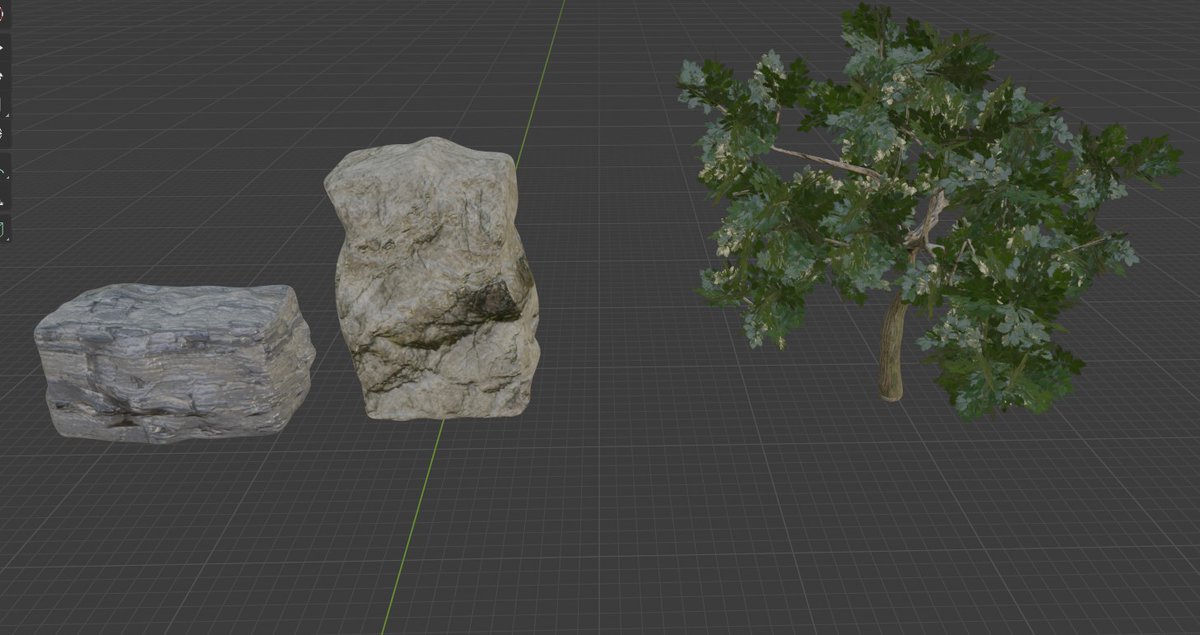
Task: Choose the green Add Cube tool
Action: point(3,229)
